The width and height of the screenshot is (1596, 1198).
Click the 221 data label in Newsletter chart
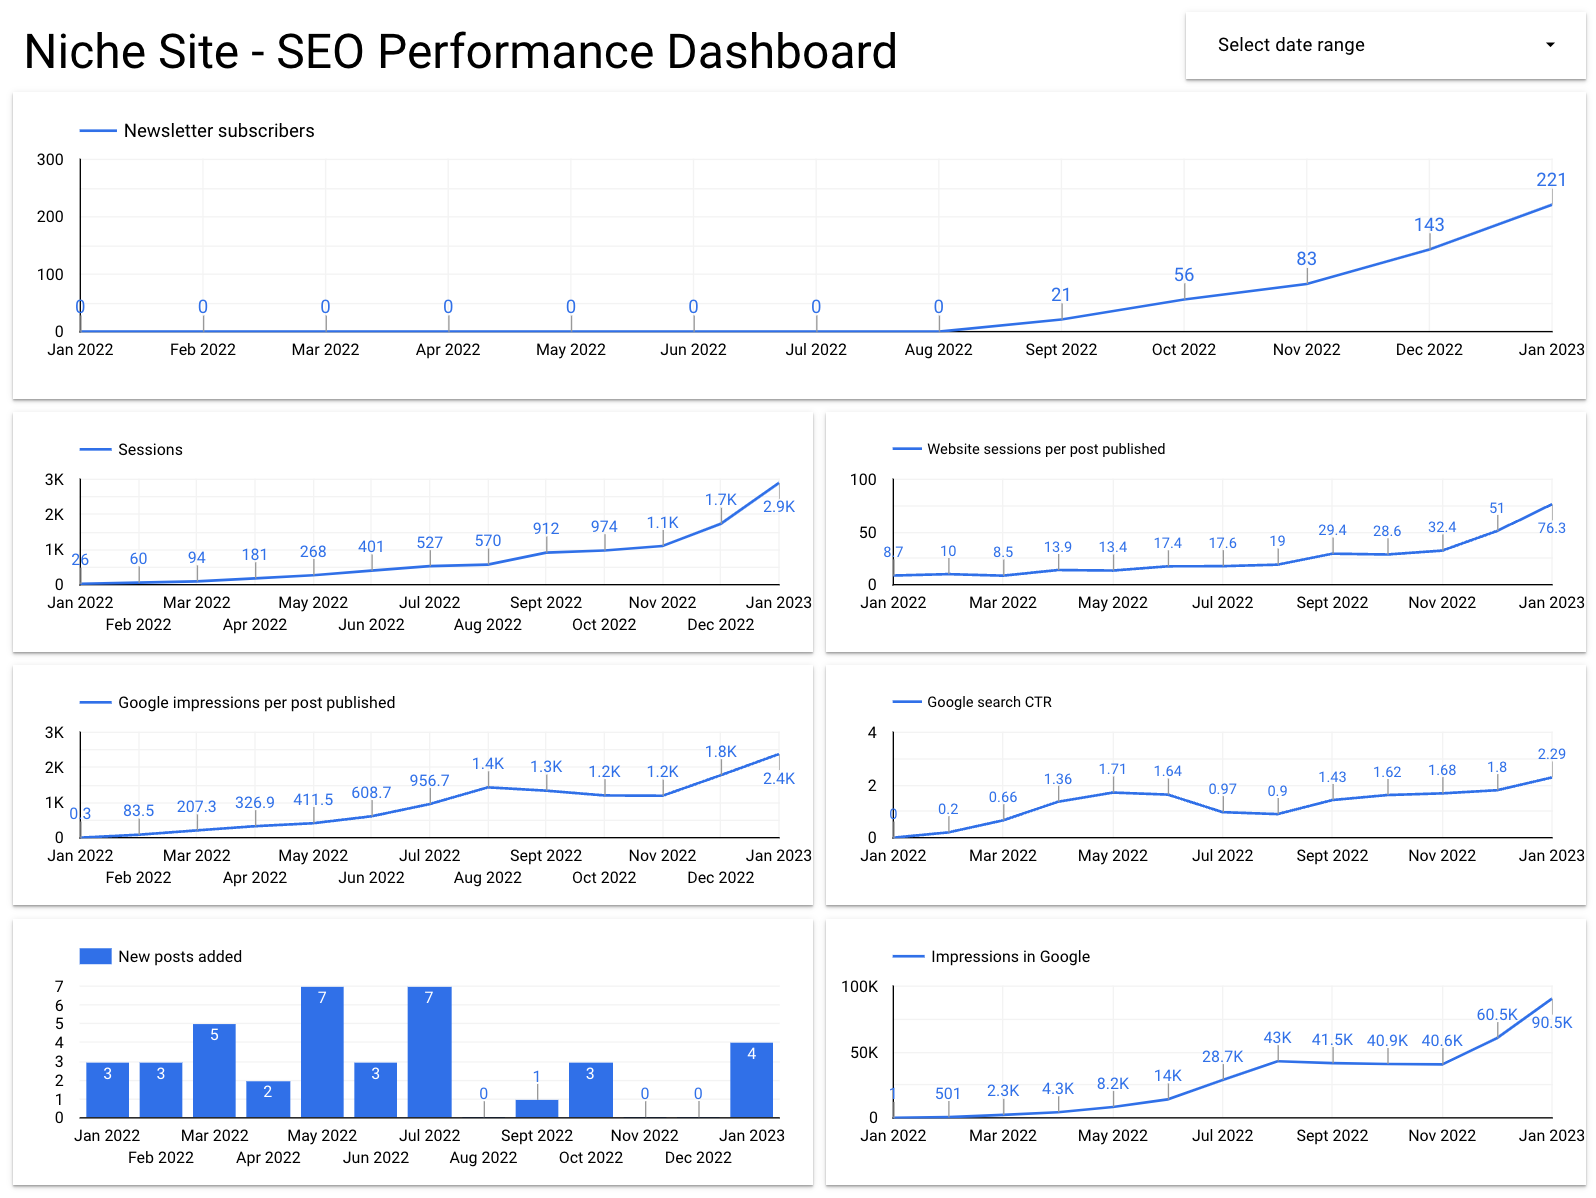coord(1551,180)
